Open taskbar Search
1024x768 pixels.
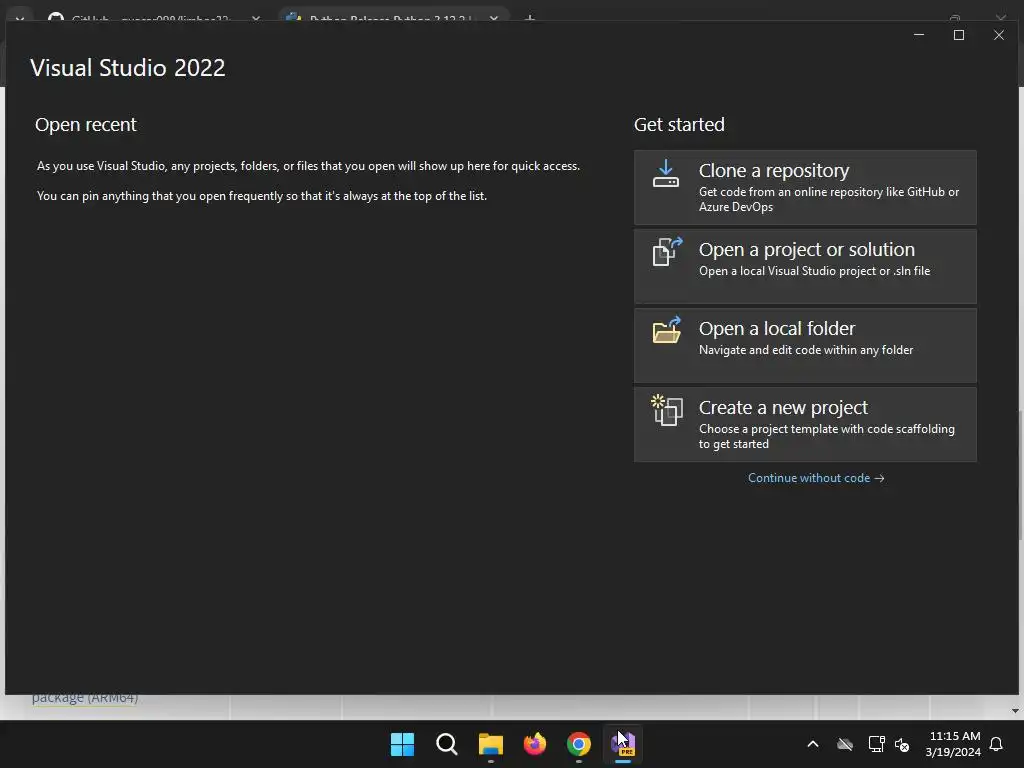coord(447,744)
